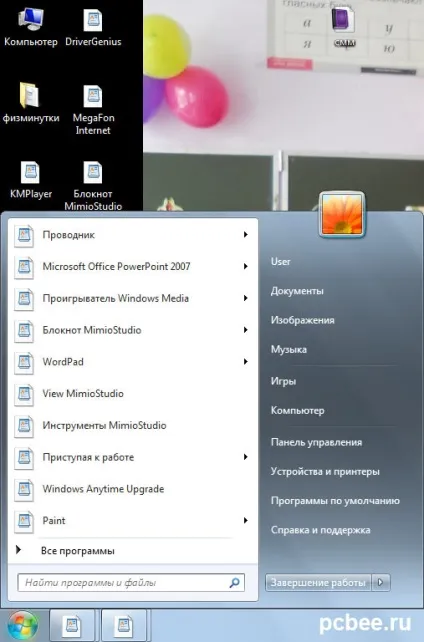Expand the Приступая к работе submenu arrow

(246, 457)
